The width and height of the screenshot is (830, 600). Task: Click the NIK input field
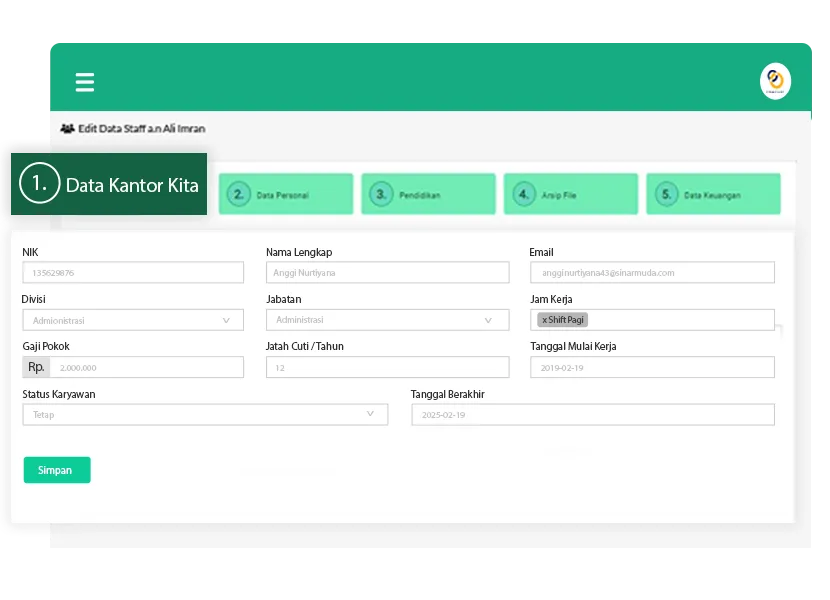(132, 272)
